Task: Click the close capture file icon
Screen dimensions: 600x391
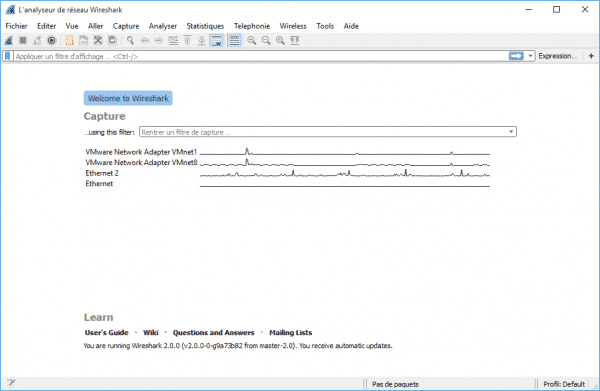Action: [x=98, y=41]
